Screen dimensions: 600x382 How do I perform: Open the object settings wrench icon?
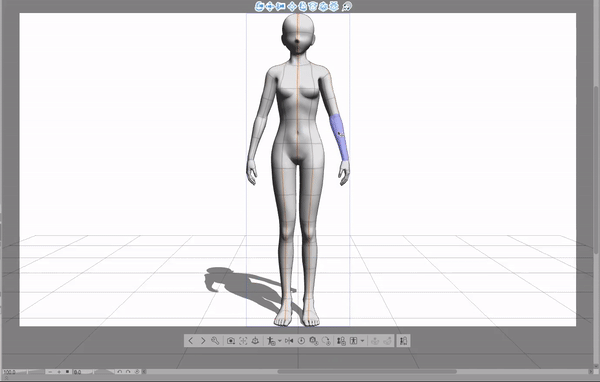[215, 341]
